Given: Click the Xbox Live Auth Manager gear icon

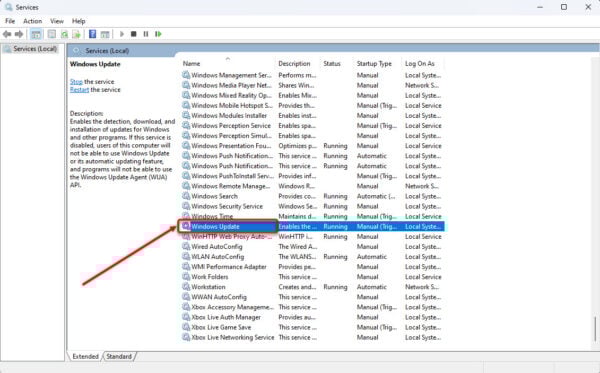Looking at the screenshot, I should tap(186, 317).
